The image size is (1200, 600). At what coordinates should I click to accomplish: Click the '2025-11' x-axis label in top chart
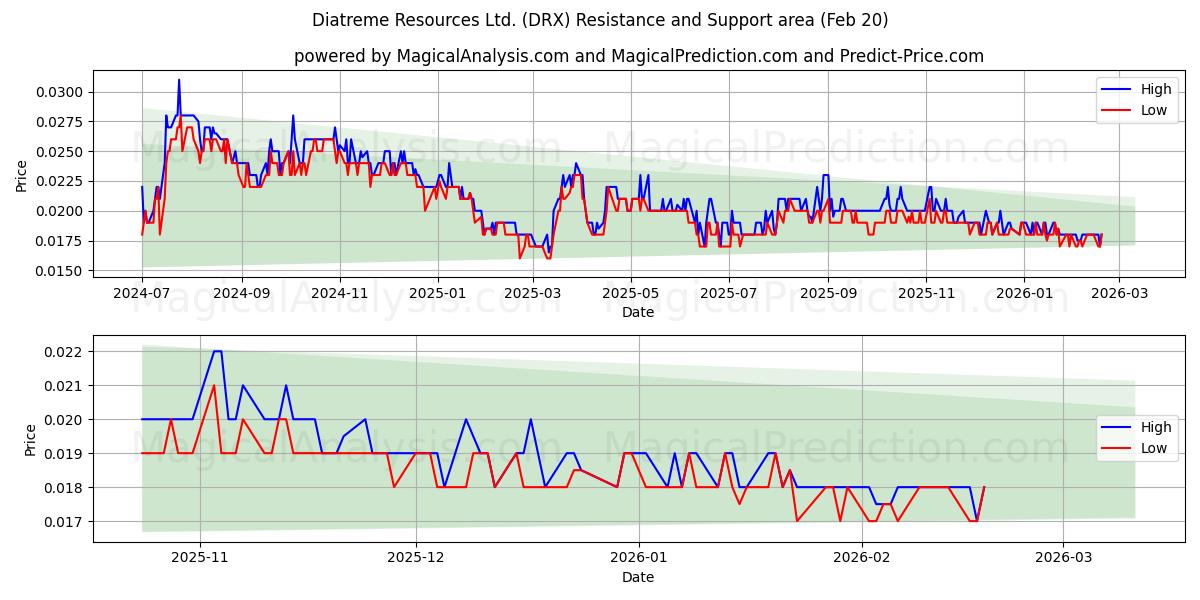(x=926, y=293)
